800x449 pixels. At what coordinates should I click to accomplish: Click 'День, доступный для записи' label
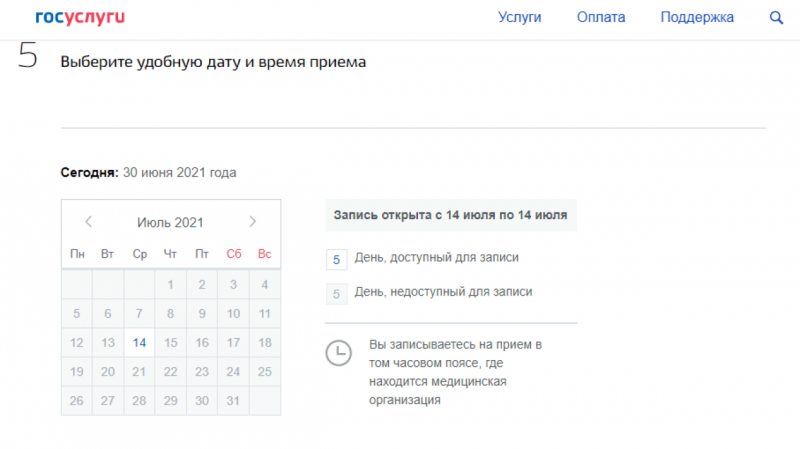coord(437,258)
